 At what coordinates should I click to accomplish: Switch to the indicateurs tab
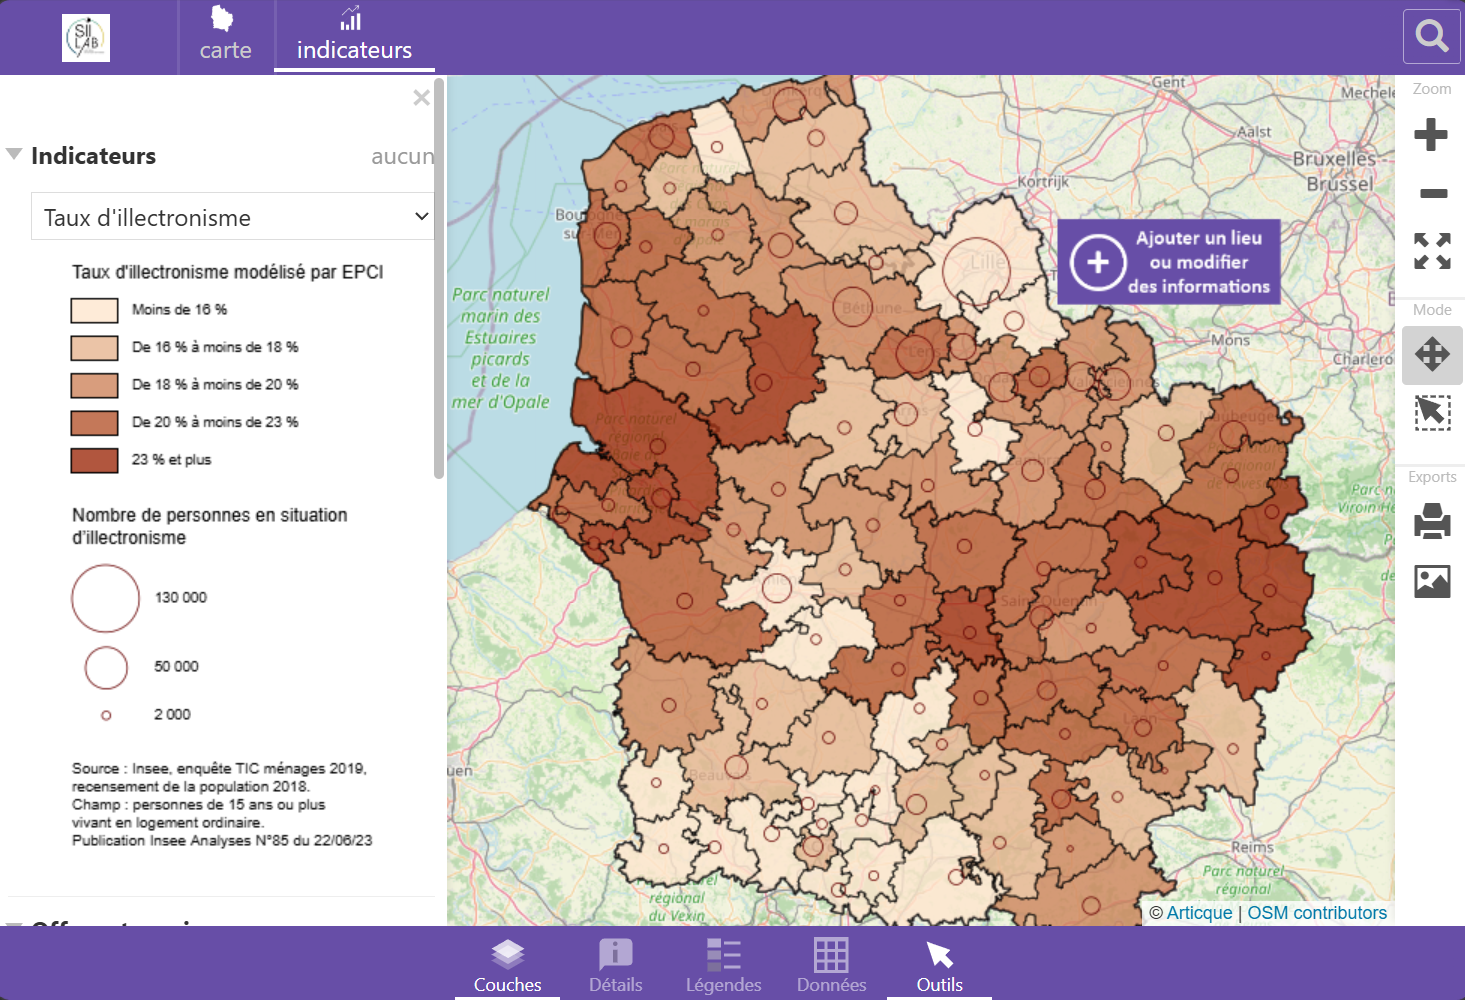coord(354,37)
